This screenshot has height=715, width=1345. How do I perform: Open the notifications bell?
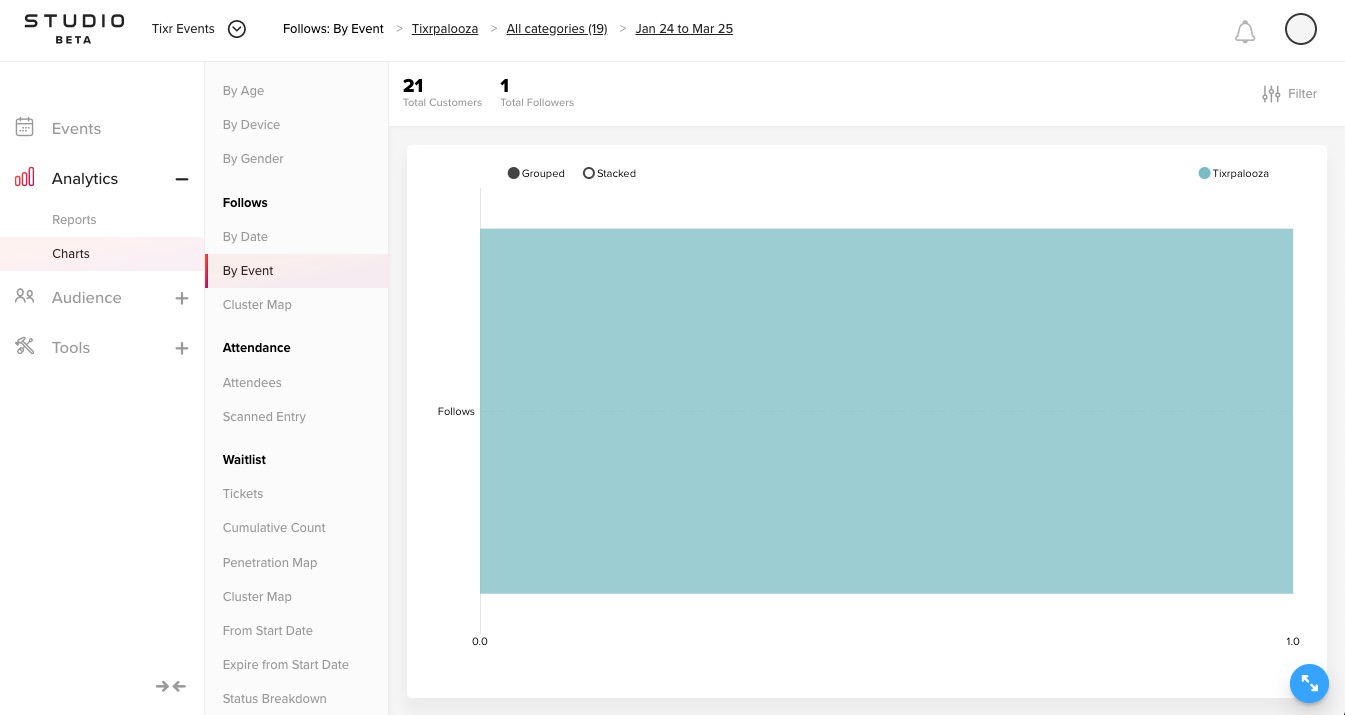coord(1245,32)
